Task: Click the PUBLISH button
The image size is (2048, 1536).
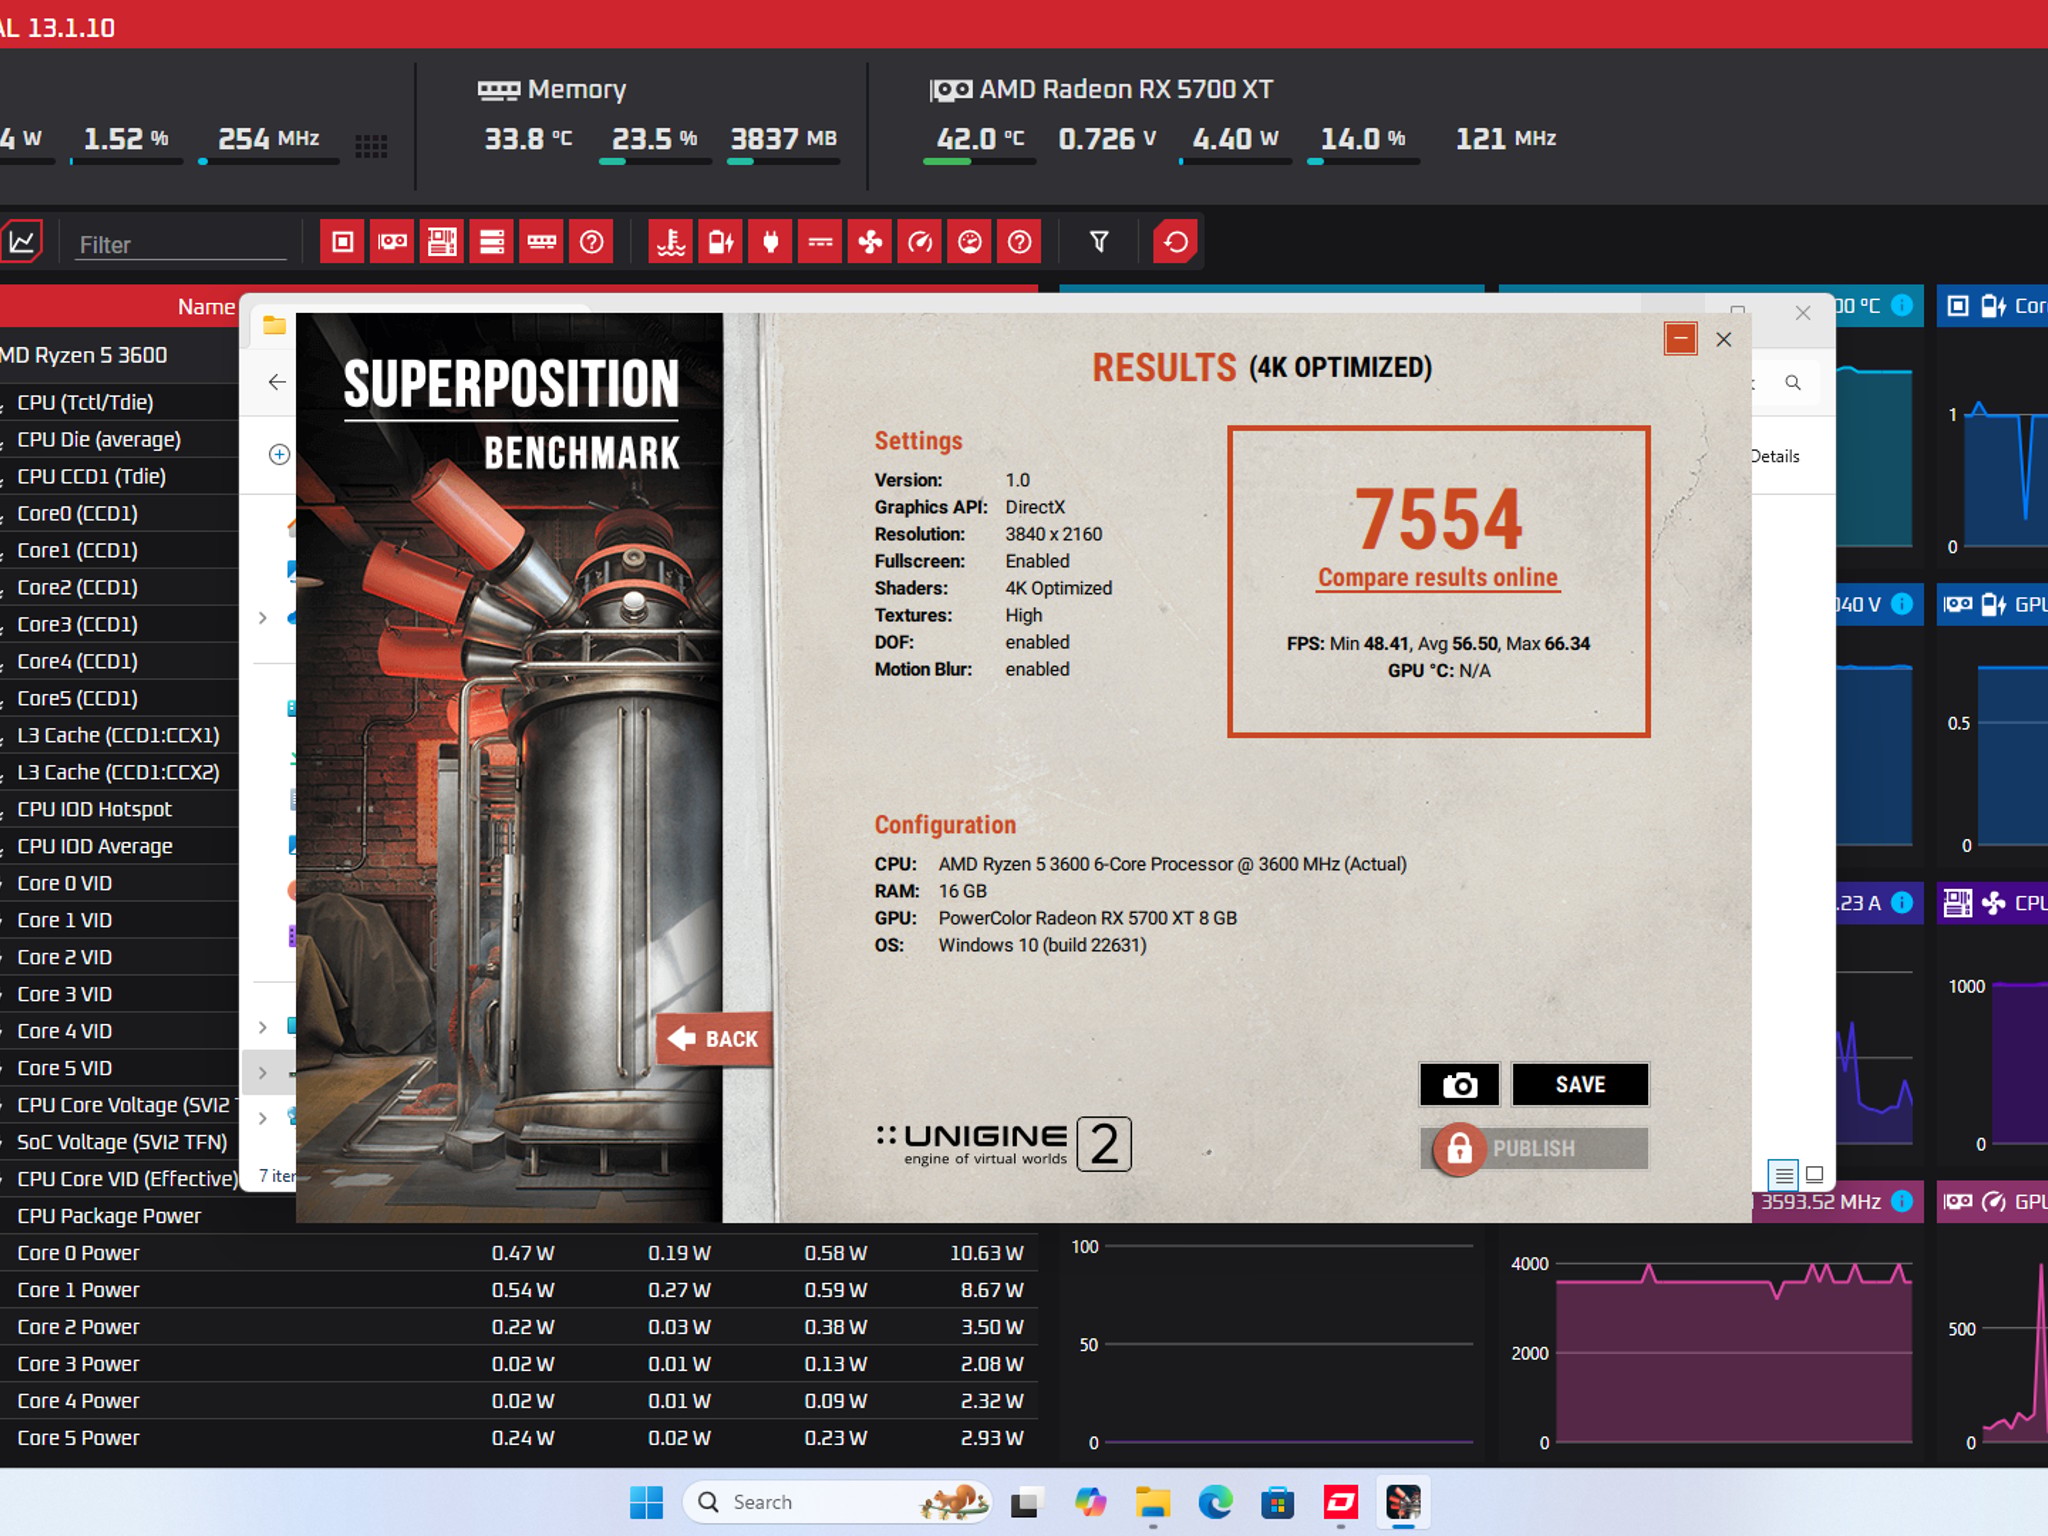Action: pyautogui.click(x=1535, y=1148)
